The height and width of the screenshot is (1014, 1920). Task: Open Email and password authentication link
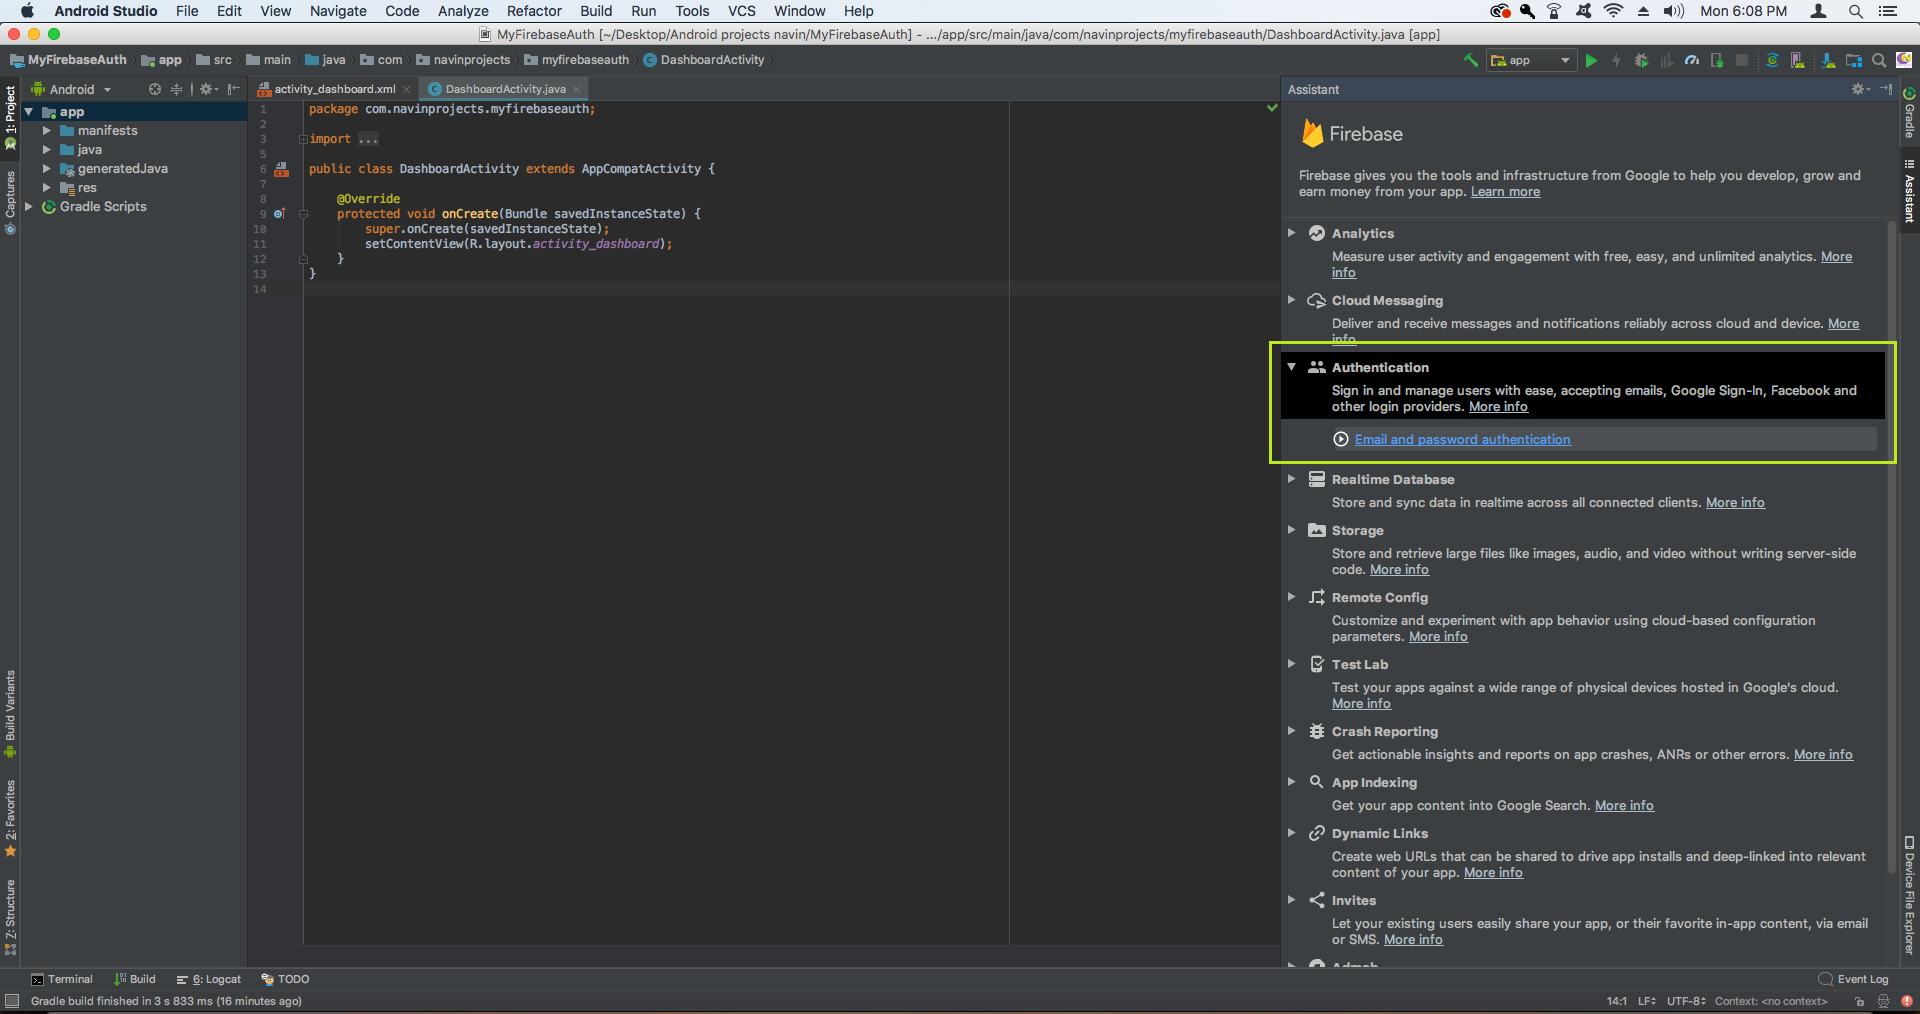1462,439
